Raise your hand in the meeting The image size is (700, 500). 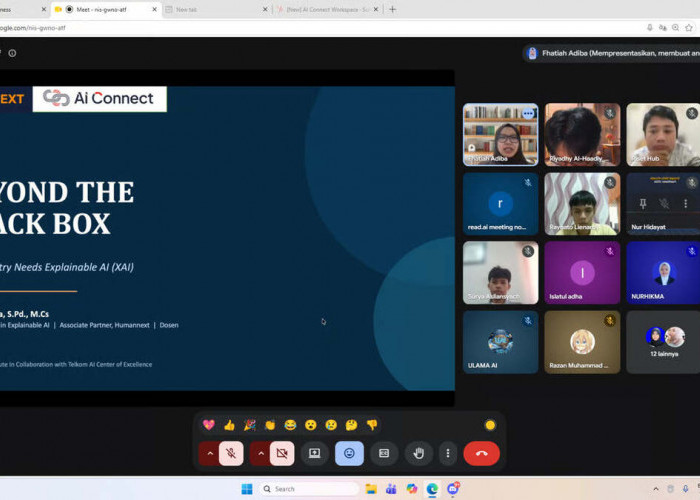coord(418,454)
